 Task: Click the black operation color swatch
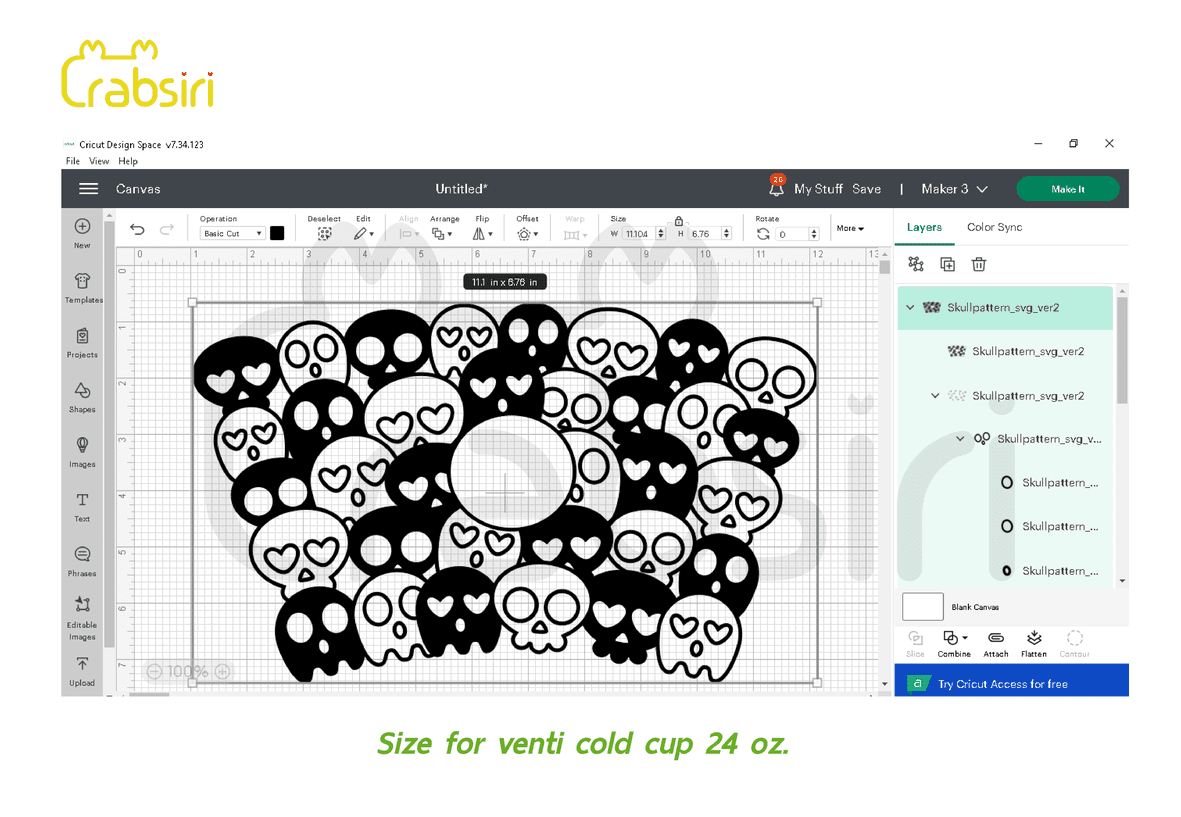[277, 233]
